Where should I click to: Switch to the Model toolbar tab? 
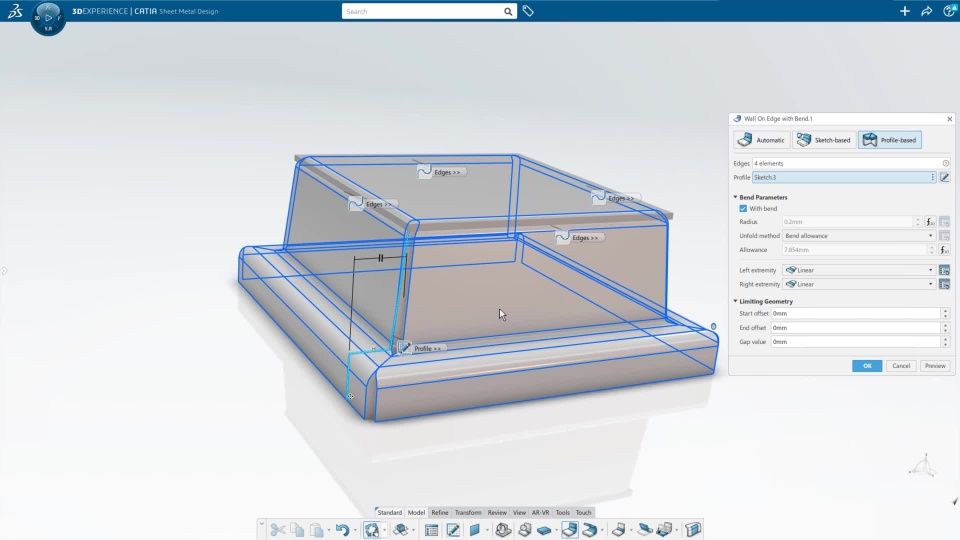pyautogui.click(x=416, y=512)
